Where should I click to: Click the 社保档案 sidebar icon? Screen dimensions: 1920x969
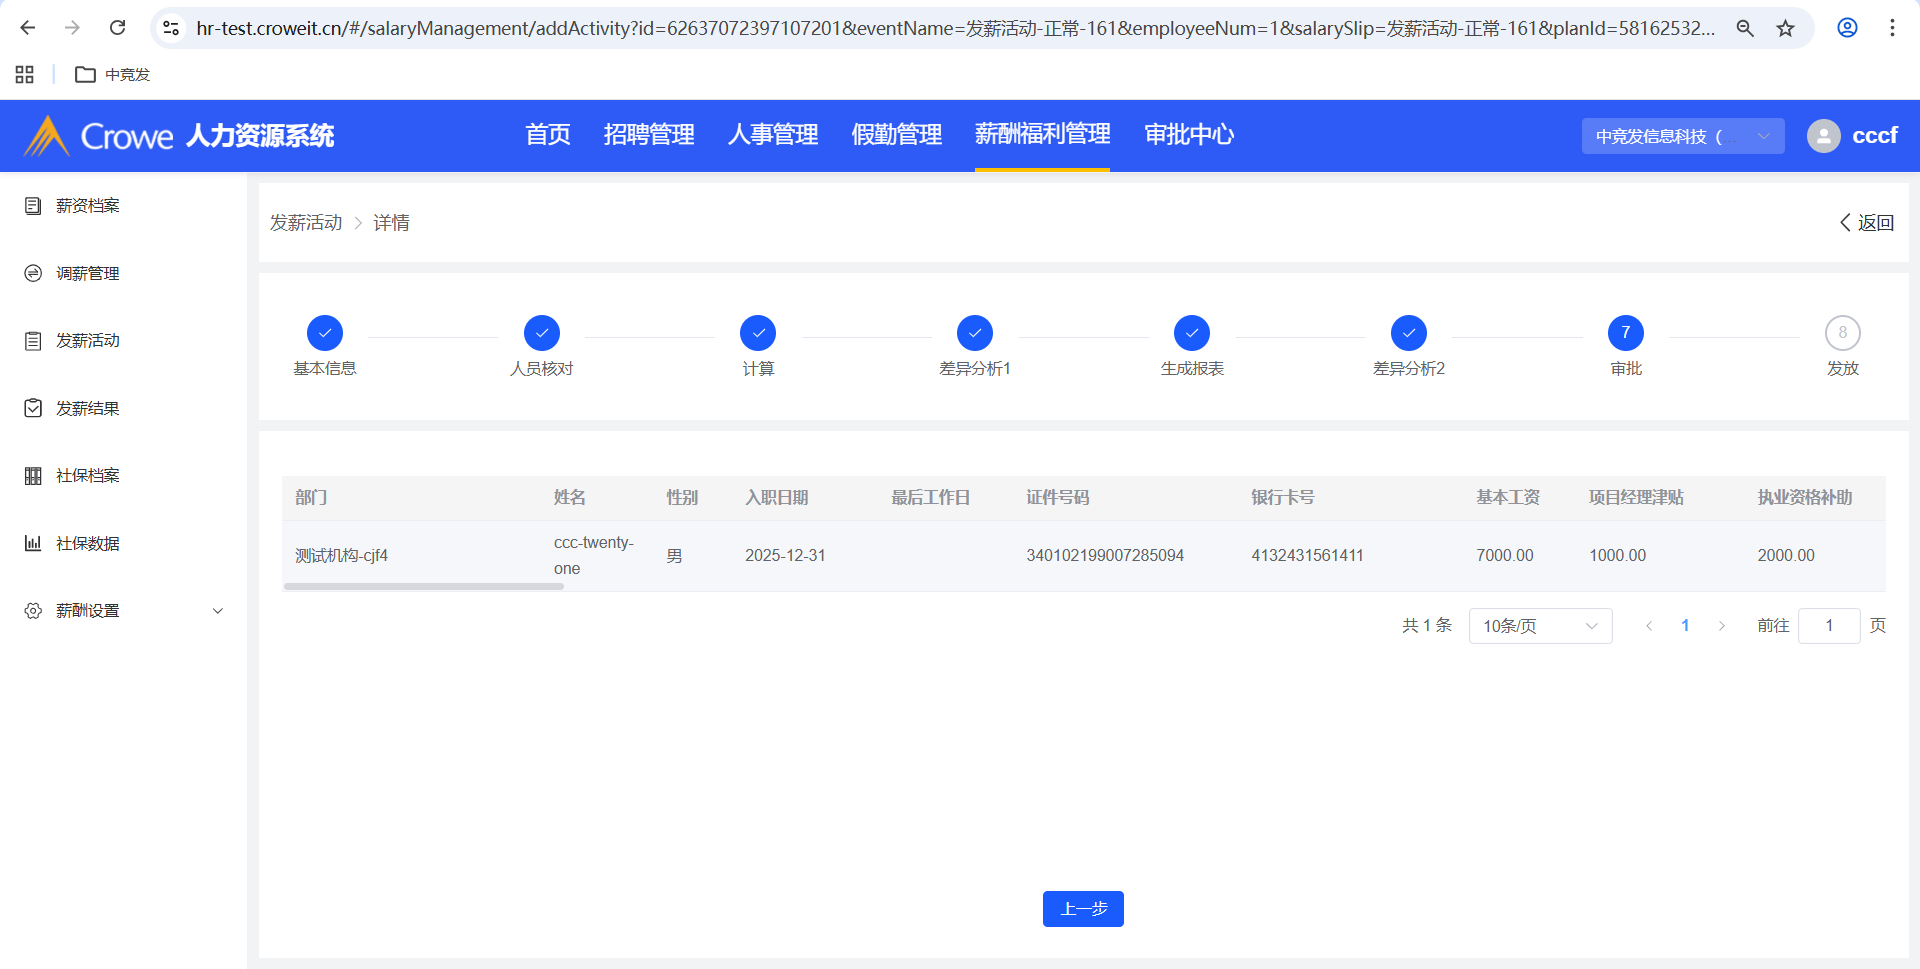33,476
